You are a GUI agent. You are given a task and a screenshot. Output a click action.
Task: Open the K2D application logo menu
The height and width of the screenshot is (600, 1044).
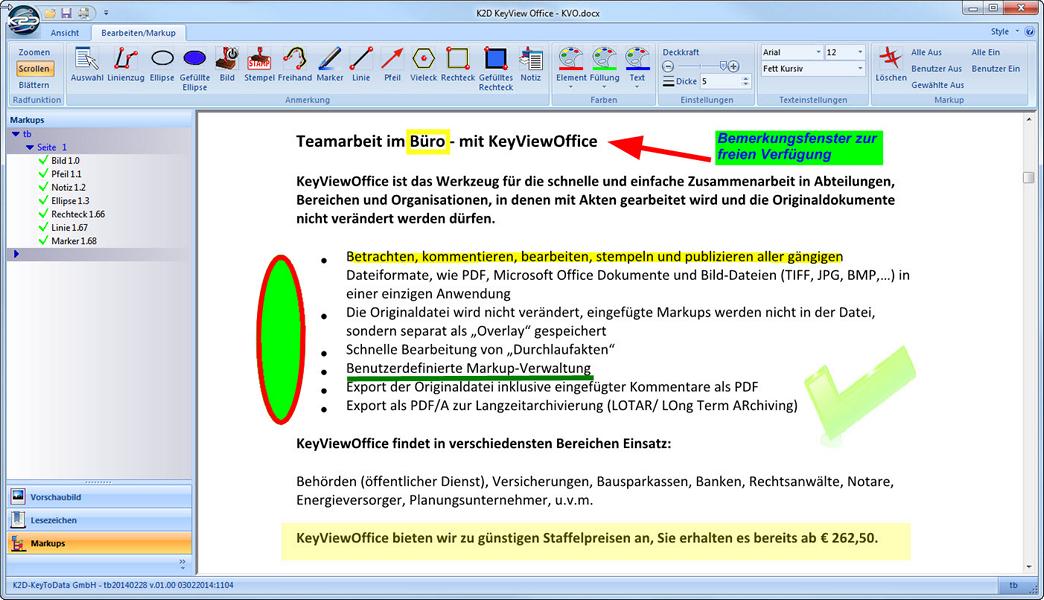[x=23, y=19]
